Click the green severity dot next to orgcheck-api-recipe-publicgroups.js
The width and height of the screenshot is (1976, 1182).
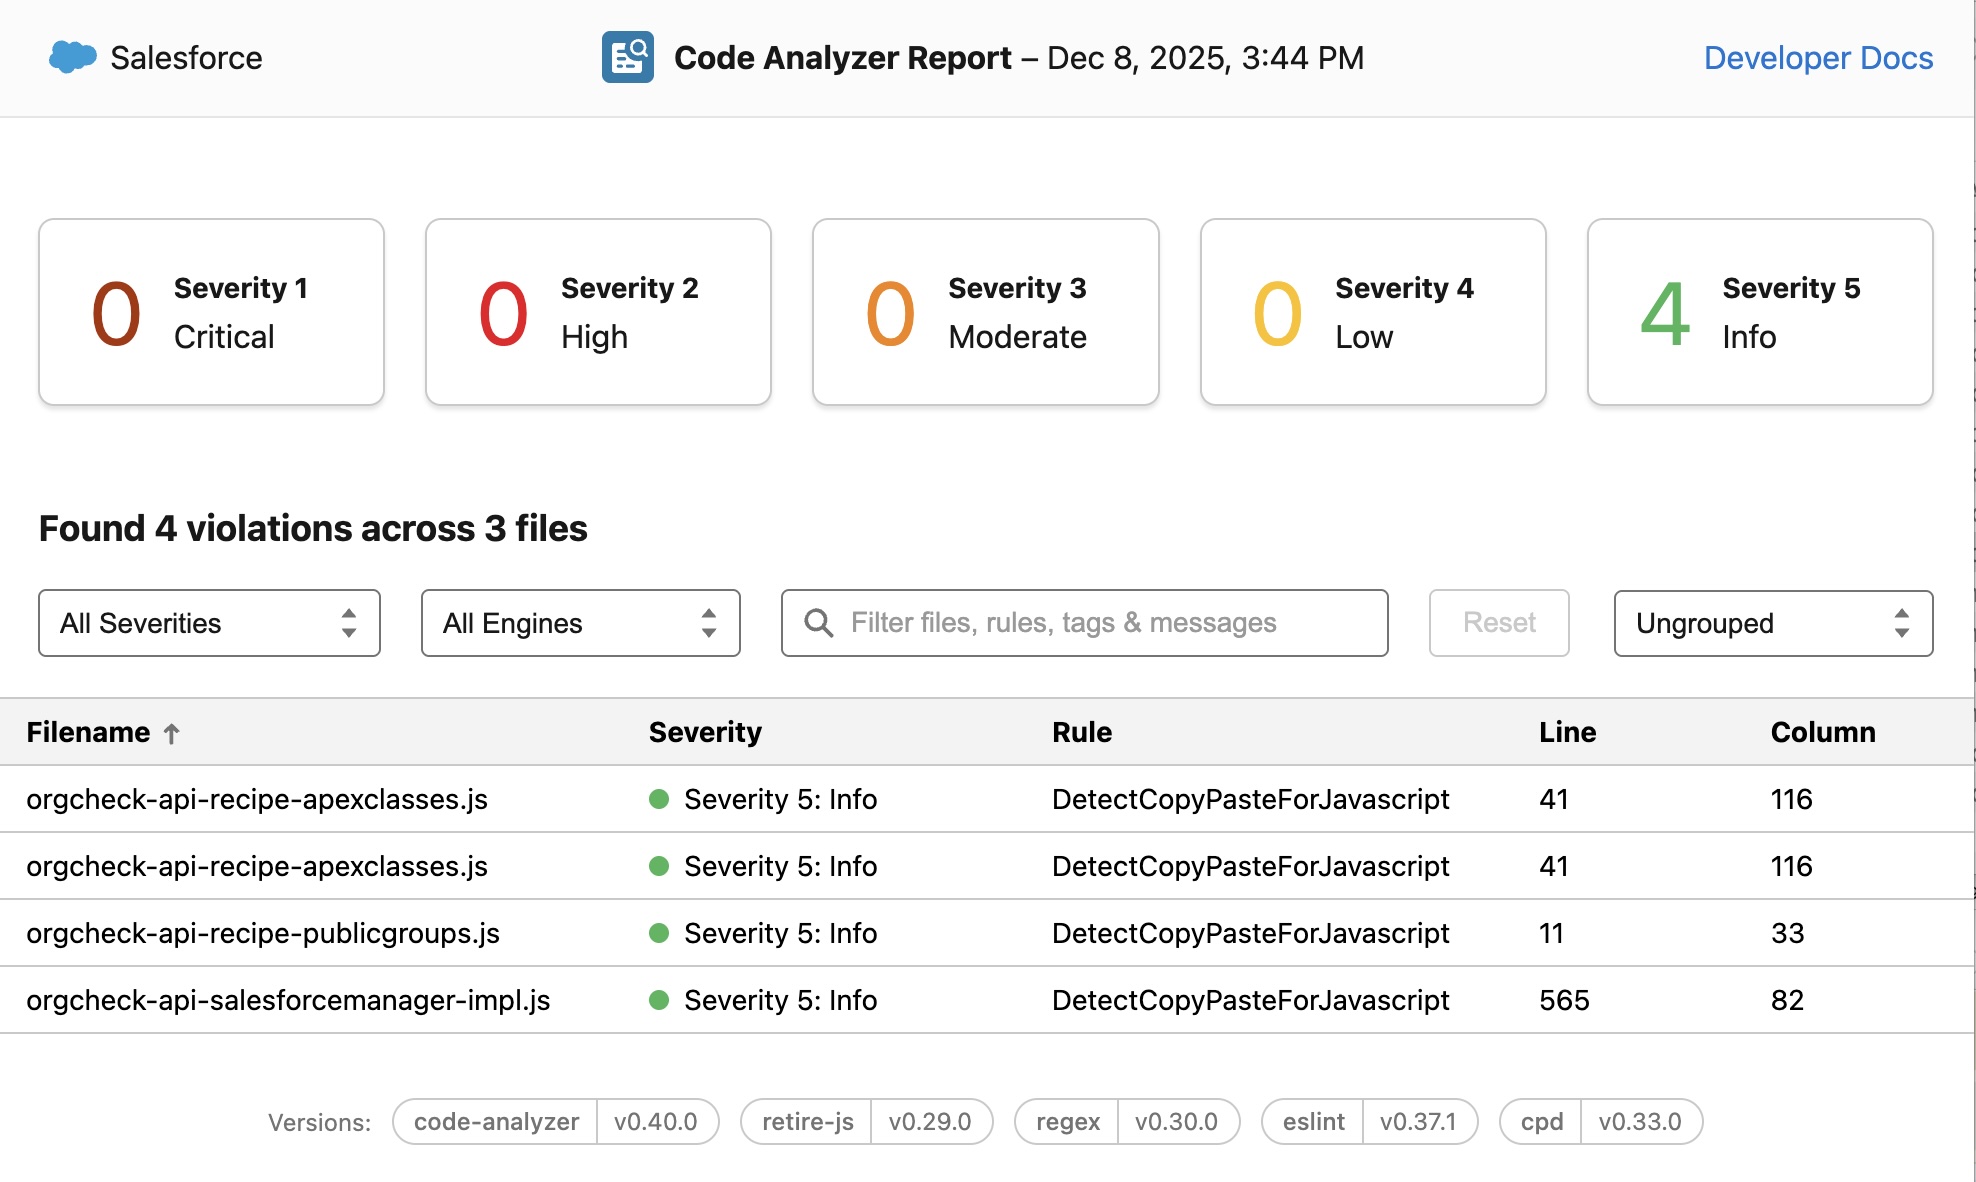(x=660, y=933)
